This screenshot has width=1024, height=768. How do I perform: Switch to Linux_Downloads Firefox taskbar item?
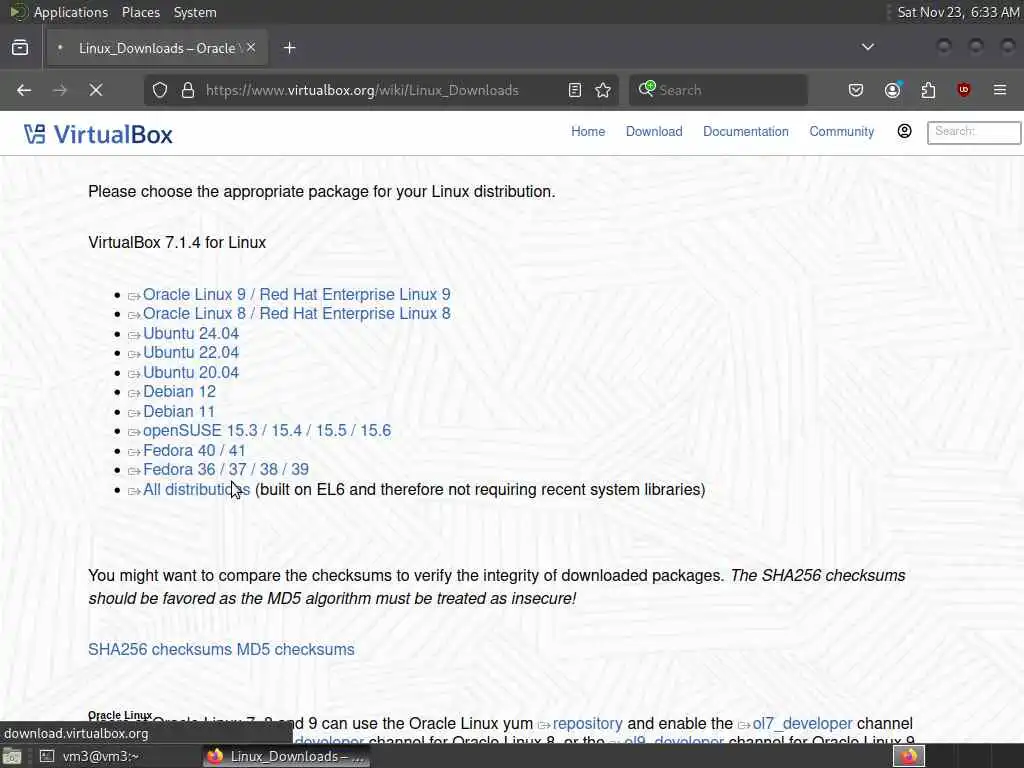[x=286, y=756]
